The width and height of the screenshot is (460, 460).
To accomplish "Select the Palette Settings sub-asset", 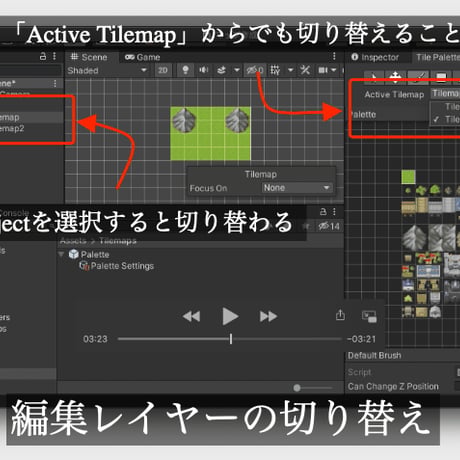I will (x=117, y=266).
